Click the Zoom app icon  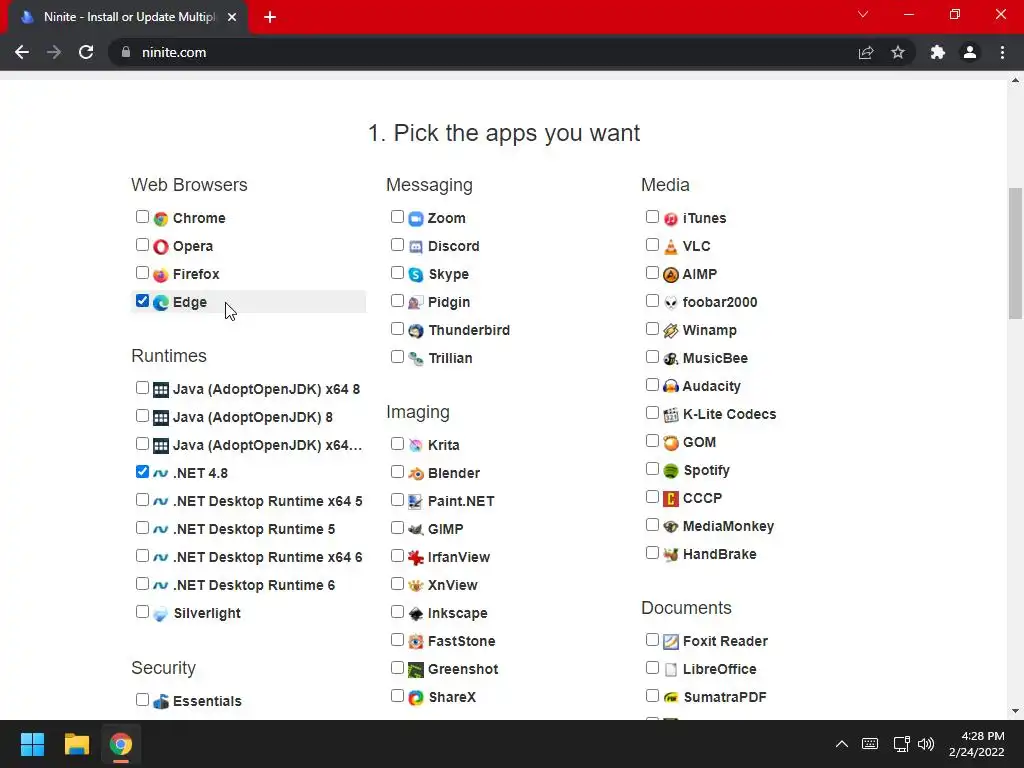tap(416, 218)
